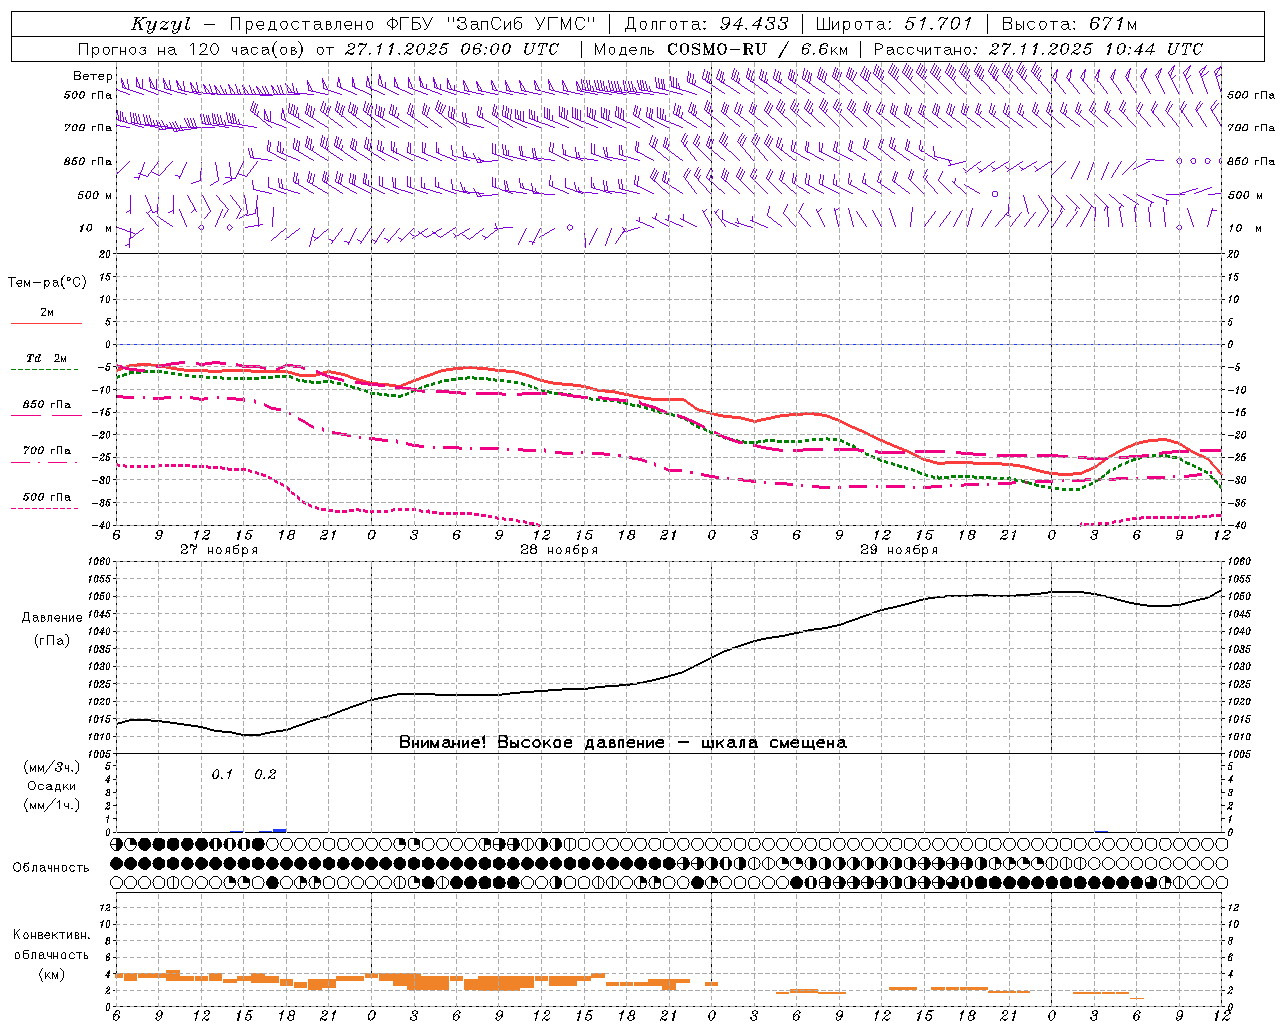Click the 'Давление' pressure axis label
This screenshot has height=1024, width=1280.
[52, 618]
